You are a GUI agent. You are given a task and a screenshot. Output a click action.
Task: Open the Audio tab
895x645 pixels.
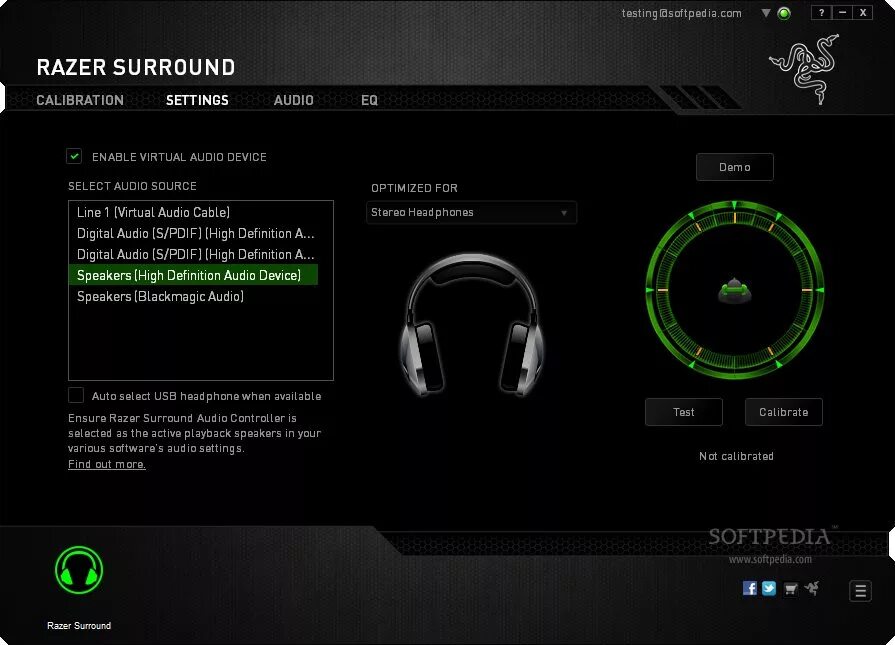pos(294,100)
